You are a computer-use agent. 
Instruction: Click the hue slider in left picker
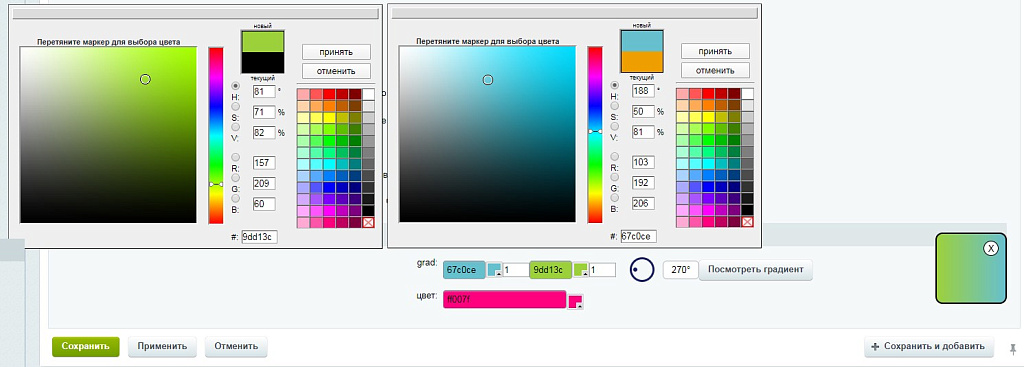point(216,135)
